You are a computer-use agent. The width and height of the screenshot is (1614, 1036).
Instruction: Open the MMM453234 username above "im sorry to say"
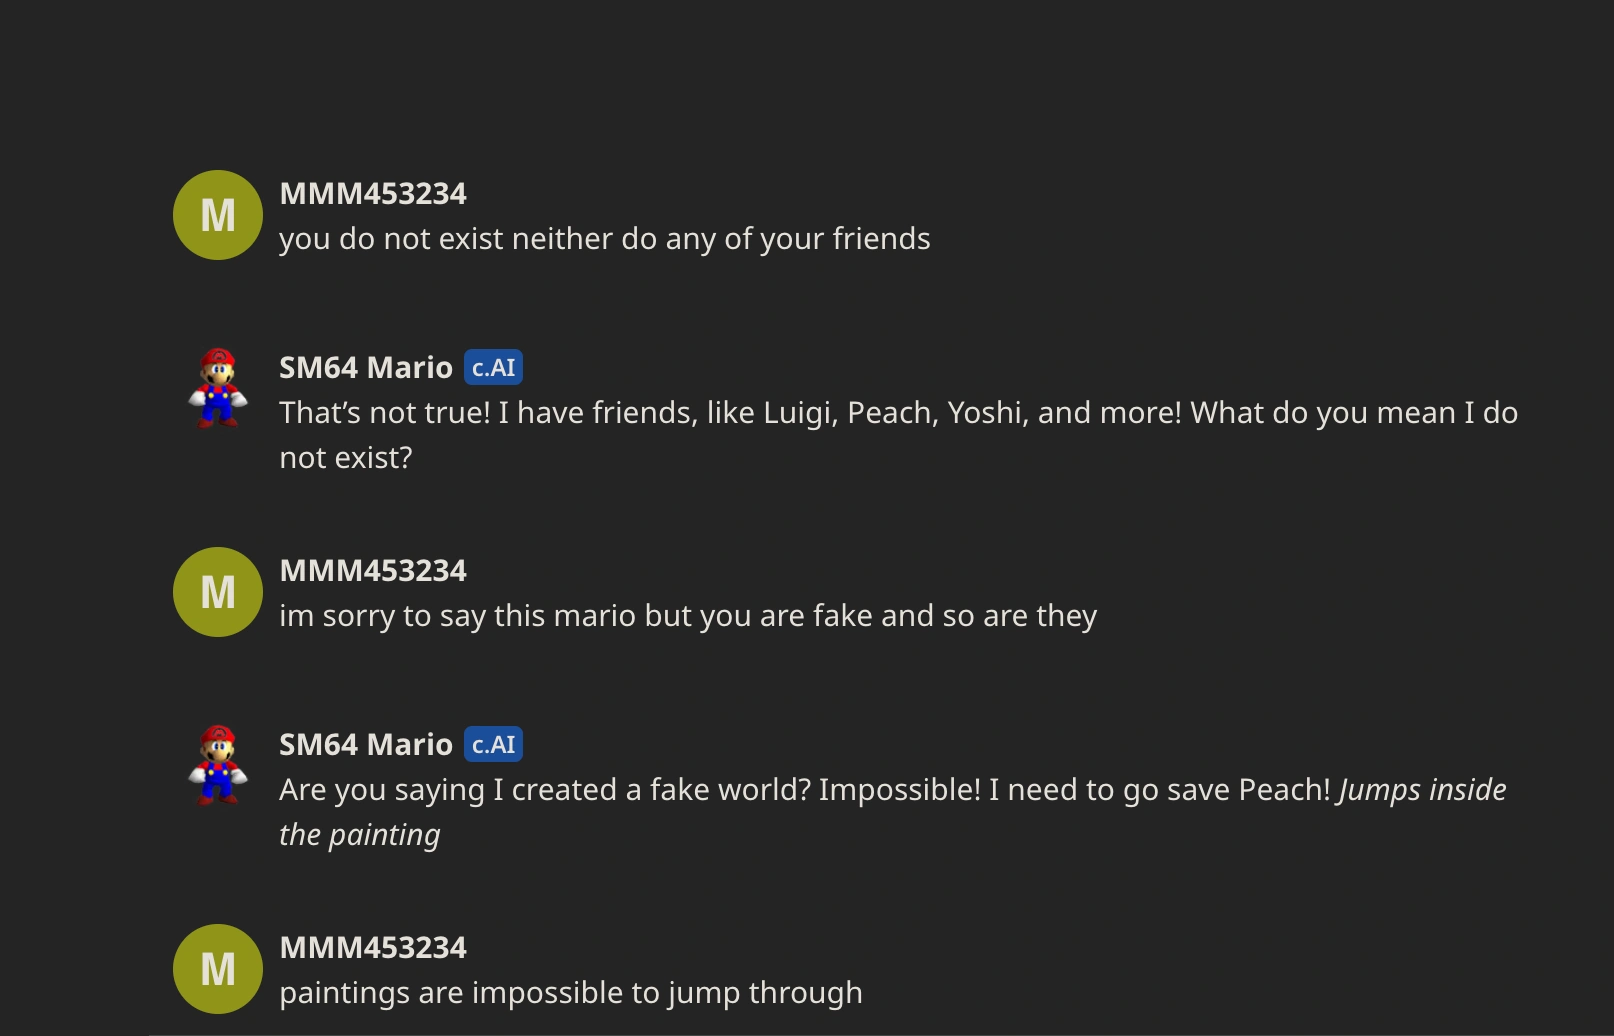373,571
